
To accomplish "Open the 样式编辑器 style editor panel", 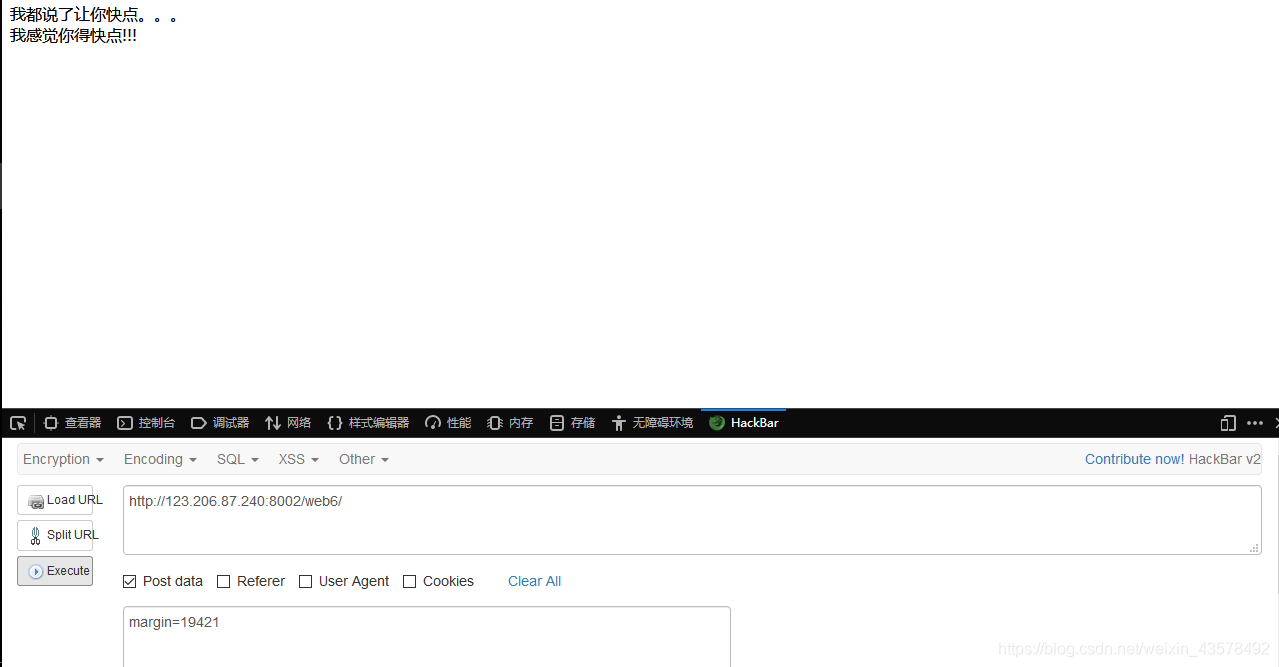I will click(x=368, y=422).
